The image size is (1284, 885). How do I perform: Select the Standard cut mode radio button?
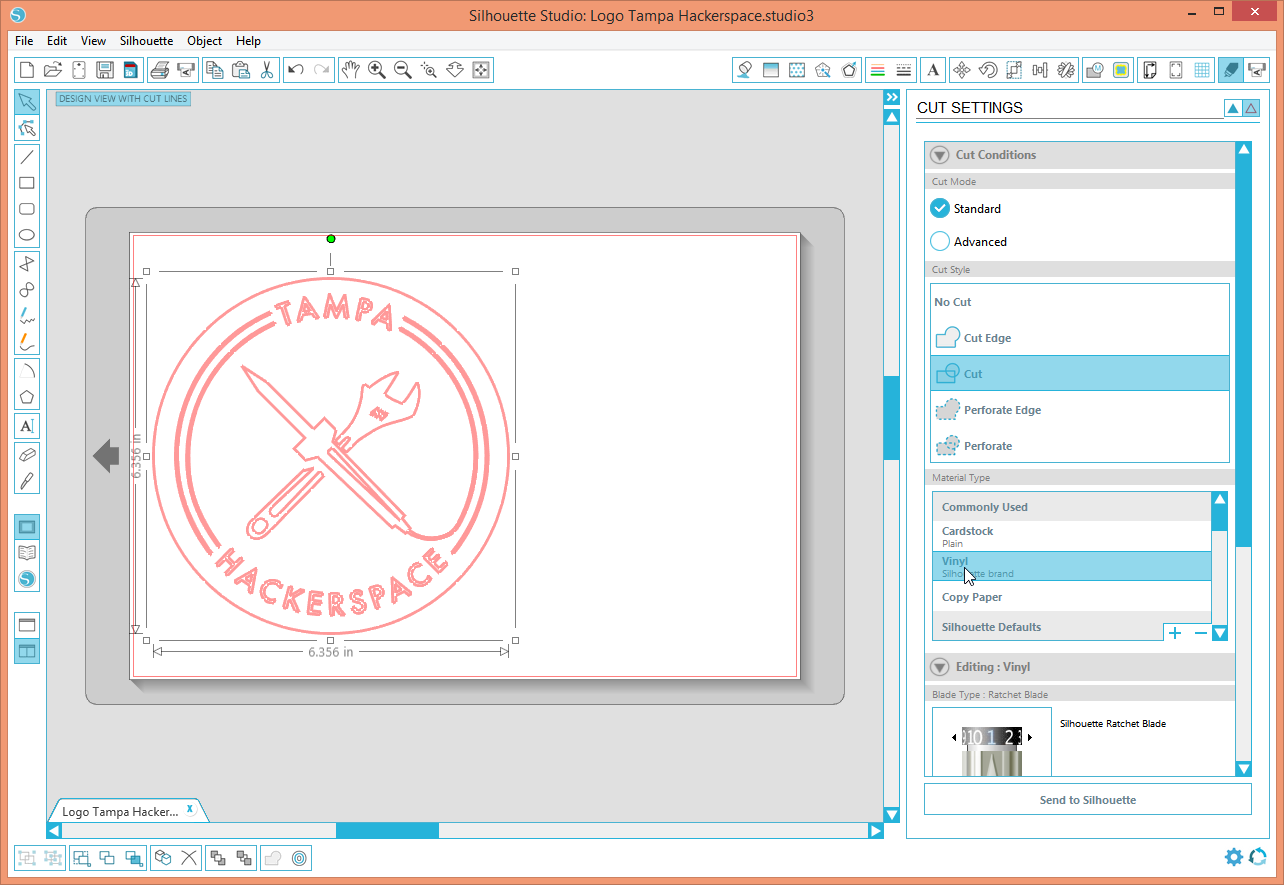point(940,208)
